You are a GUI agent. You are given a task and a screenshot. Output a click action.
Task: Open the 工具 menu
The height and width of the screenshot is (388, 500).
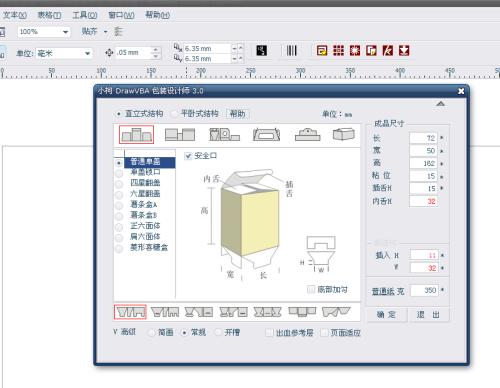pos(85,15)
